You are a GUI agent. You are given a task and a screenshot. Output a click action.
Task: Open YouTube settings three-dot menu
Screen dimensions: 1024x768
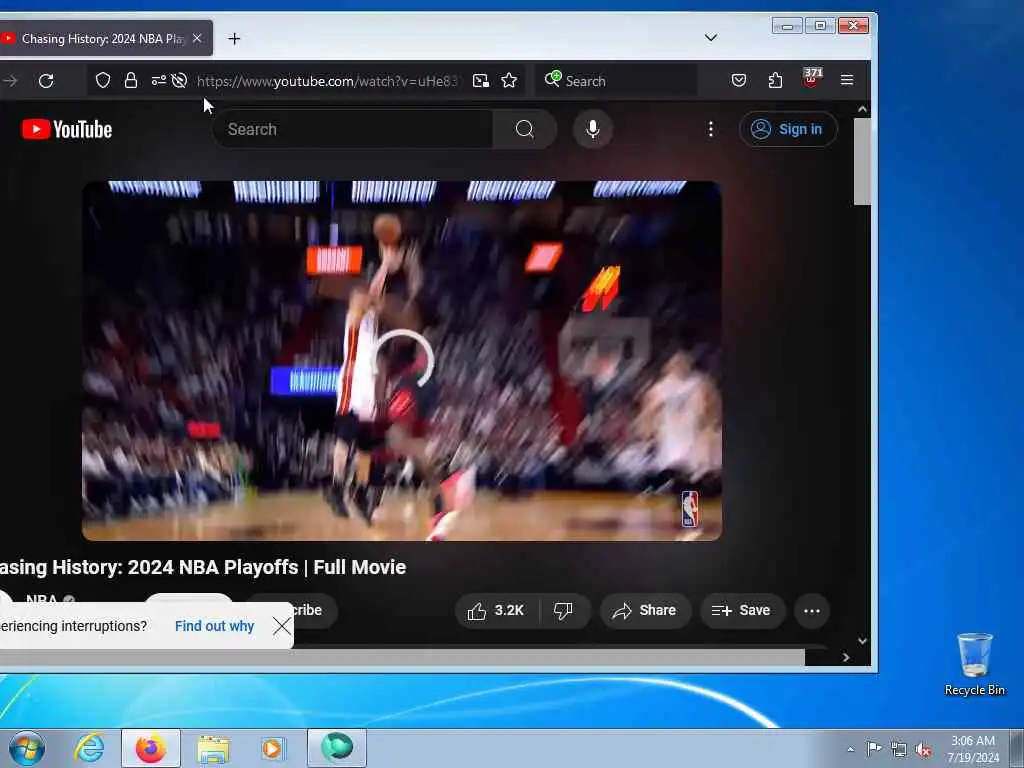[711, 129]
